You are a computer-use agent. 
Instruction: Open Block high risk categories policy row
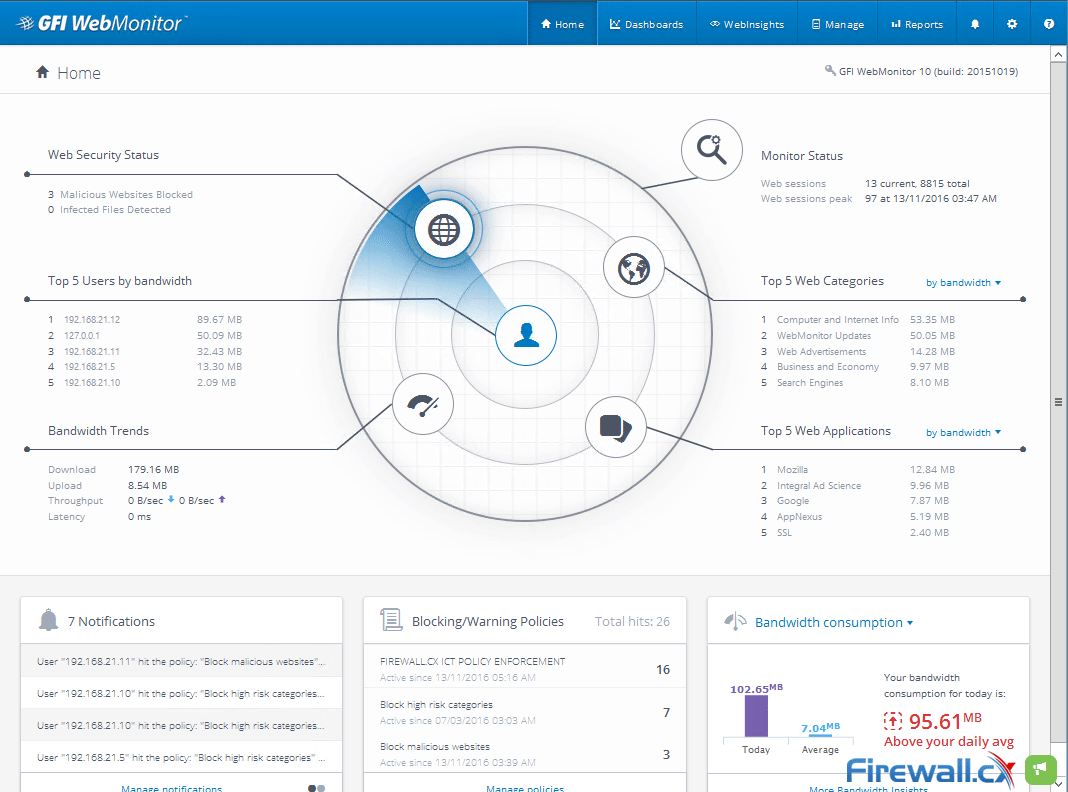(524, 712)
